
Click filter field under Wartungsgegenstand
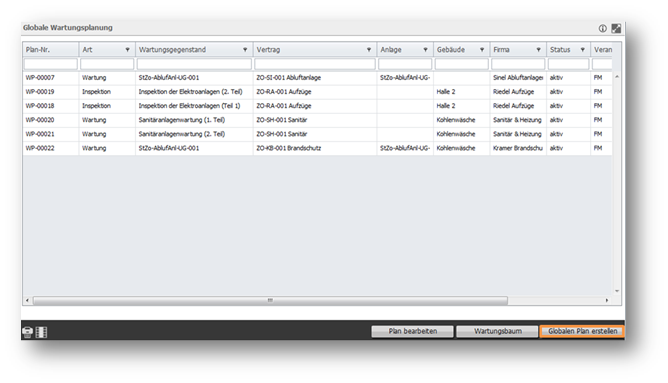(x=194, y=64)
